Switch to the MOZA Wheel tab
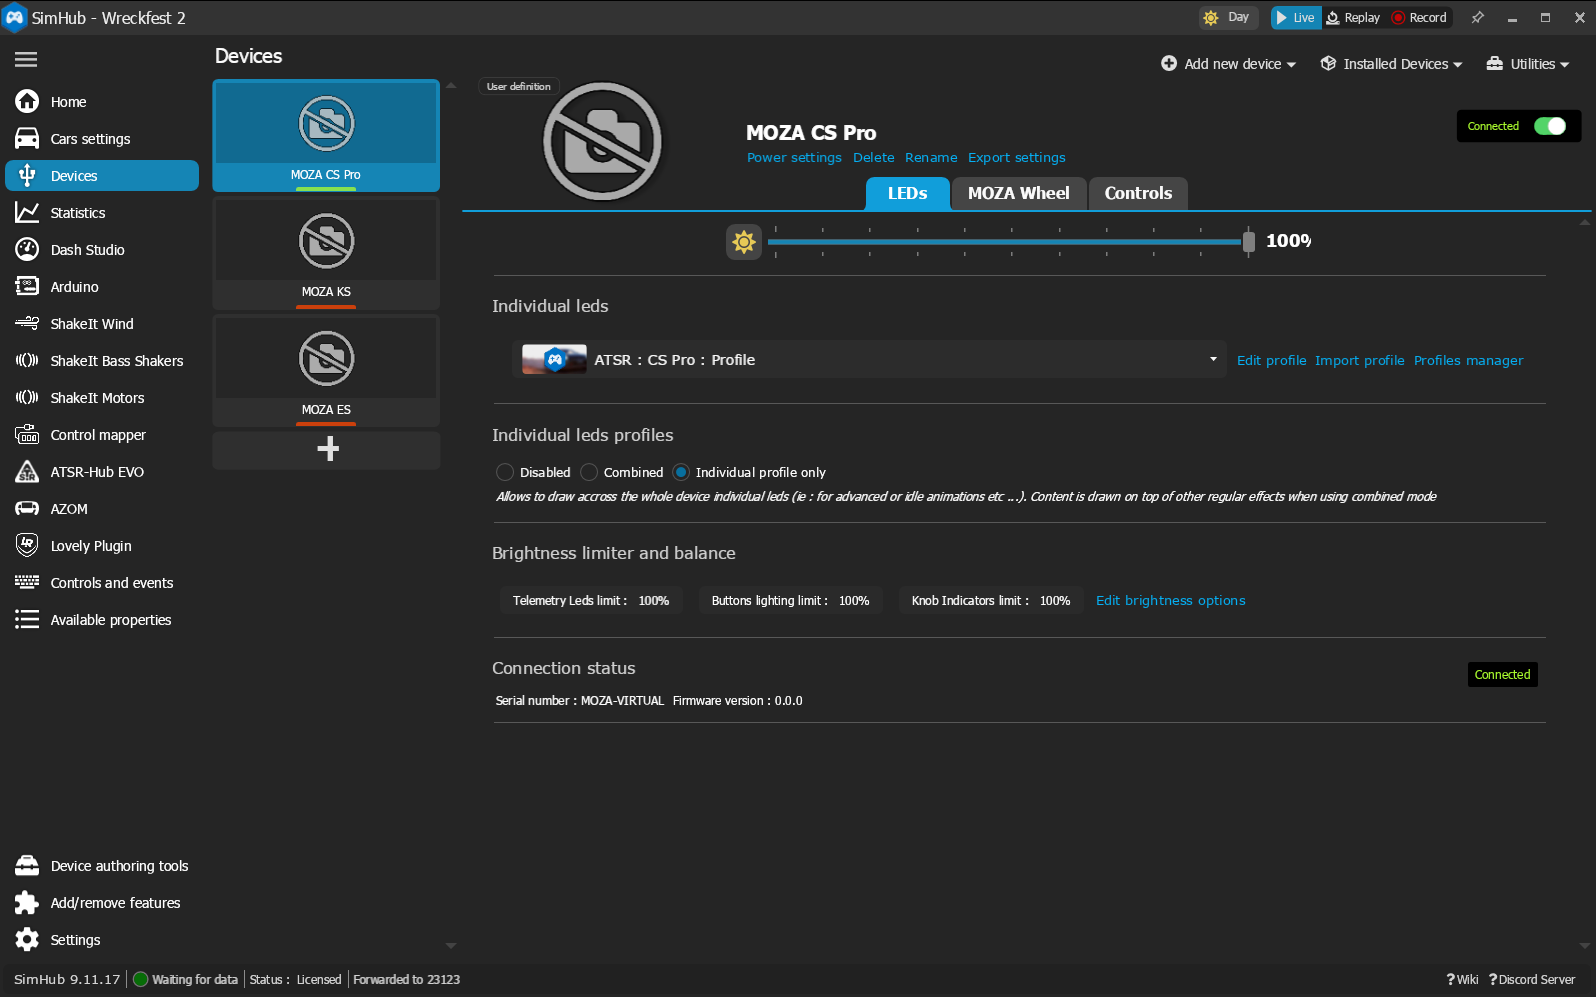The height and width of the screenshot is (997, 1596). point(1018,193)
